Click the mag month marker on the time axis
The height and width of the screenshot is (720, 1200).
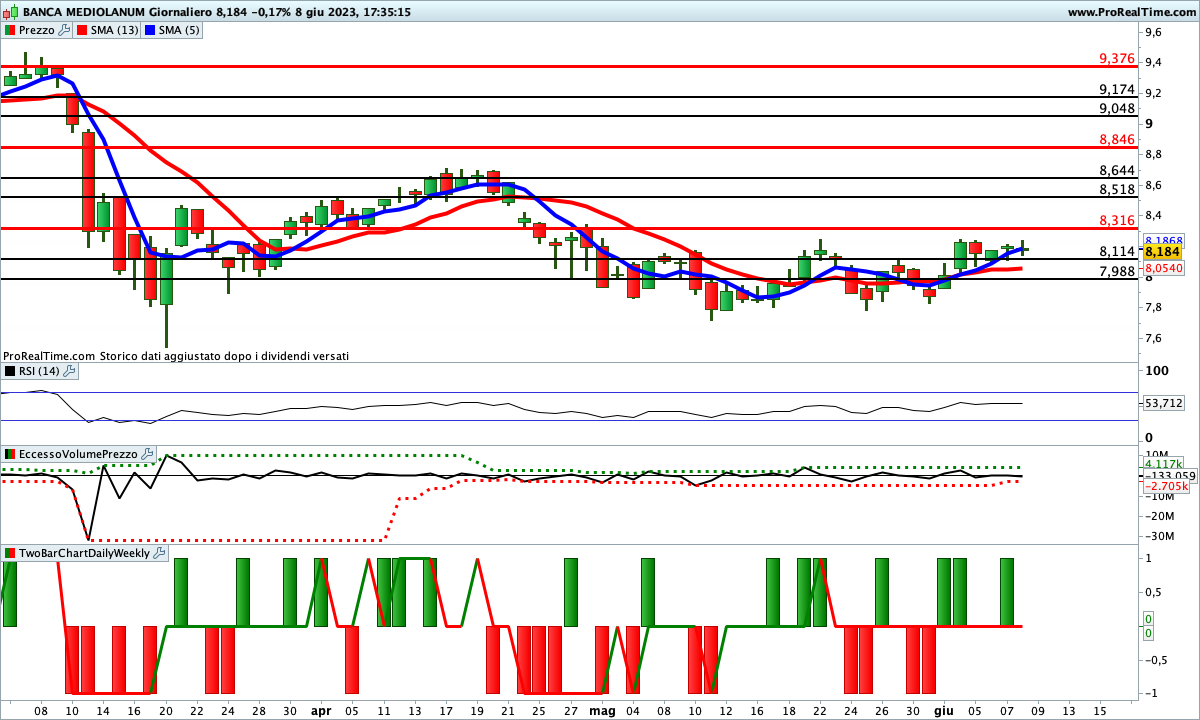(602, 710)
